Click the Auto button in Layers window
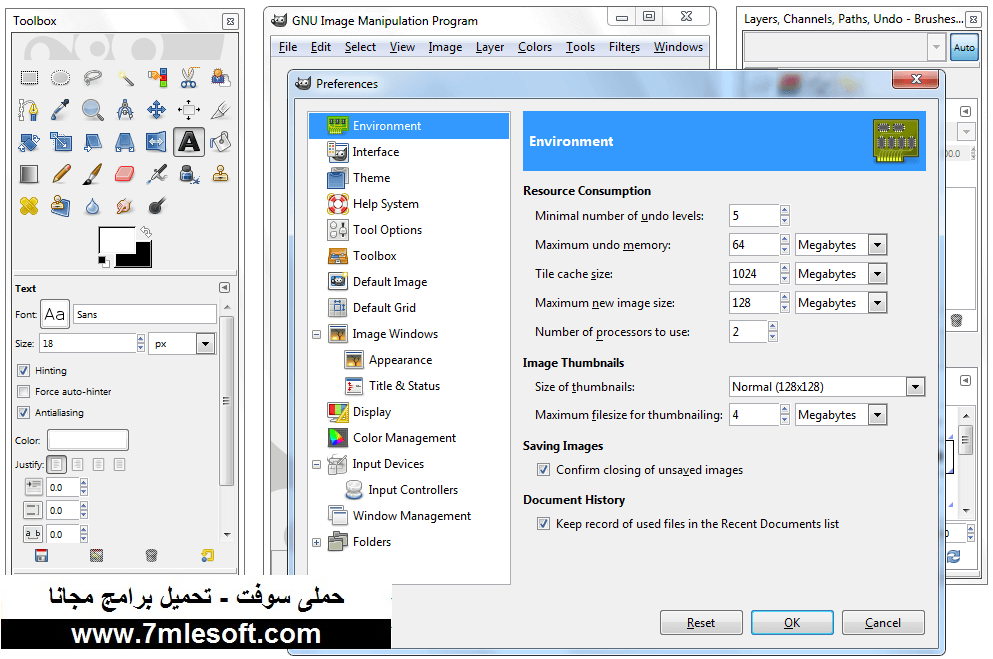The width and height of the screenshot is (993, 659). pos(964,47)
